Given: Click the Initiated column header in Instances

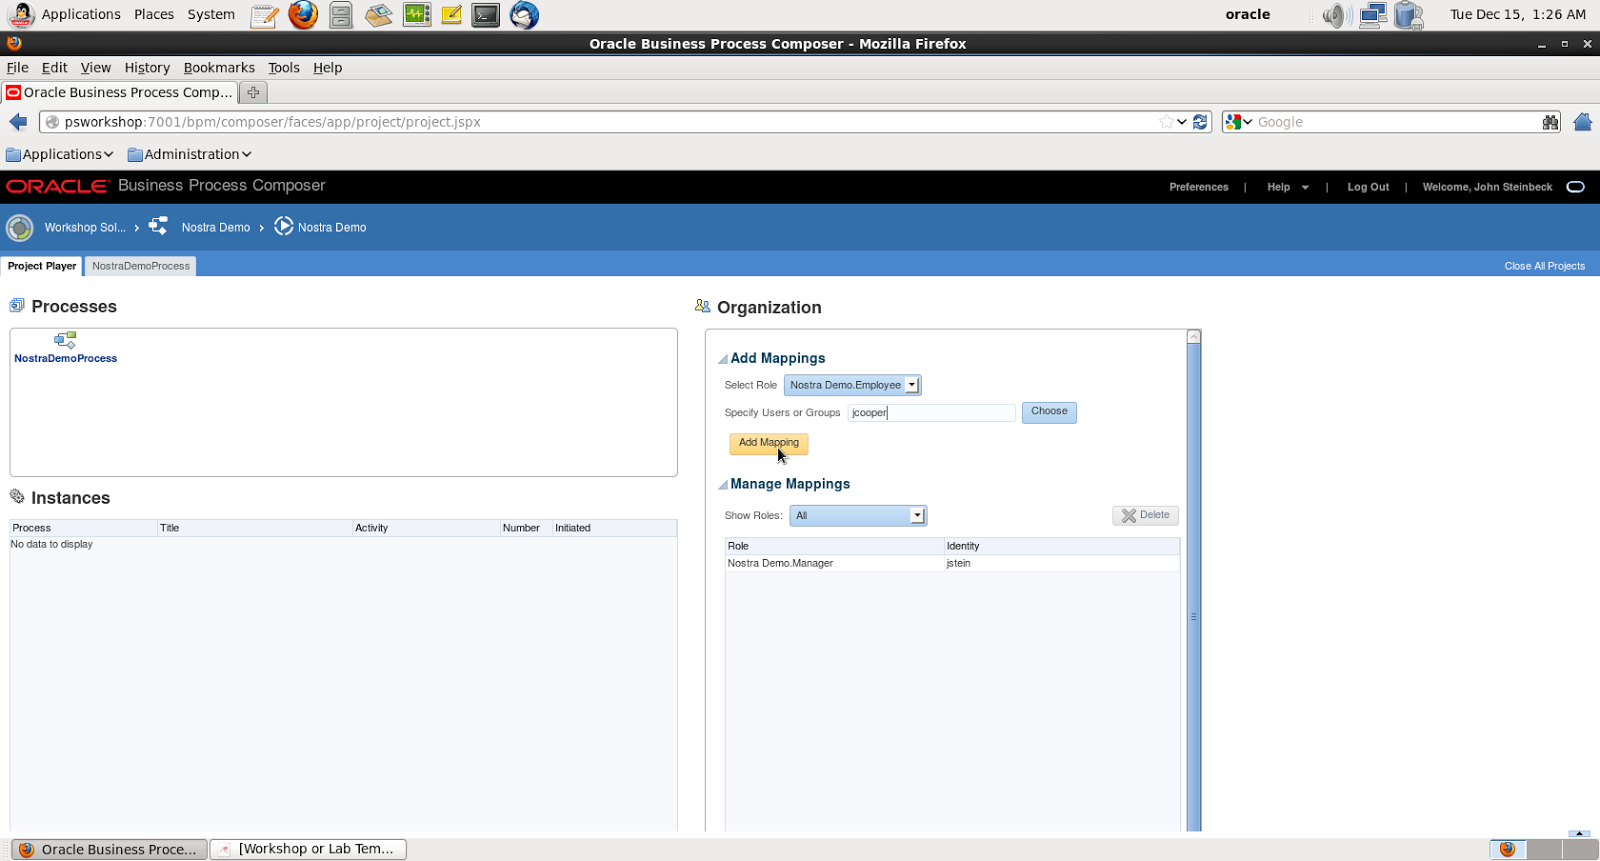Looking at the screenshot, I should click(x=614, y=528).
